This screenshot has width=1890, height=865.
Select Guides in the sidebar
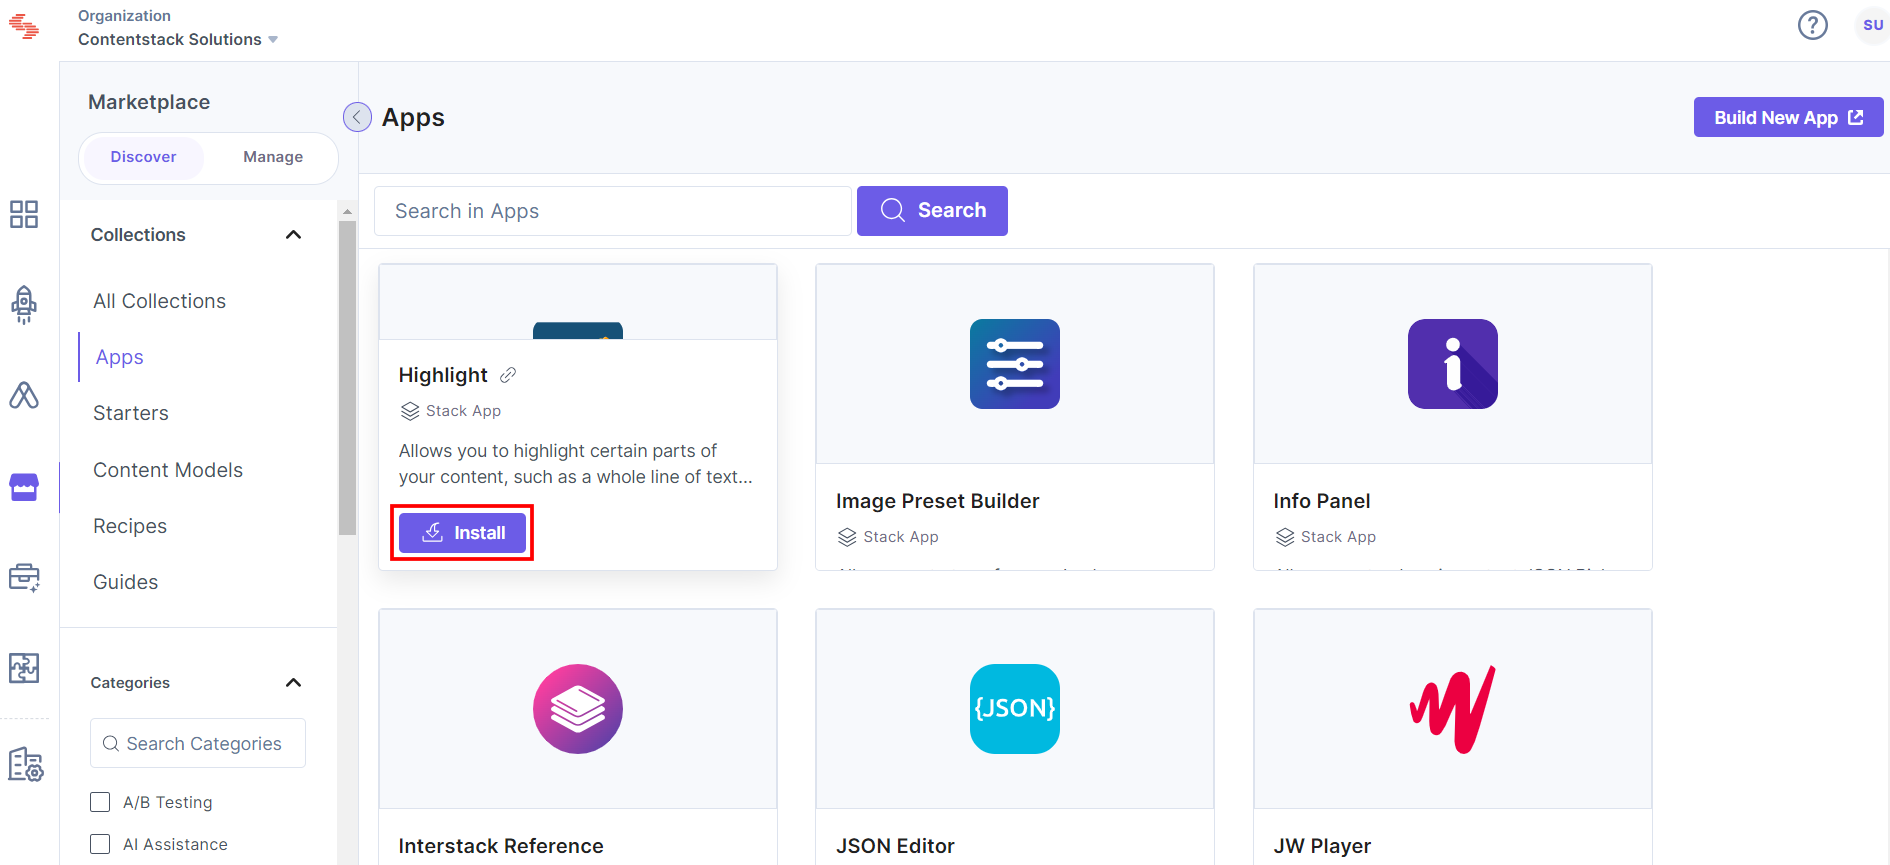coord(126,582)
